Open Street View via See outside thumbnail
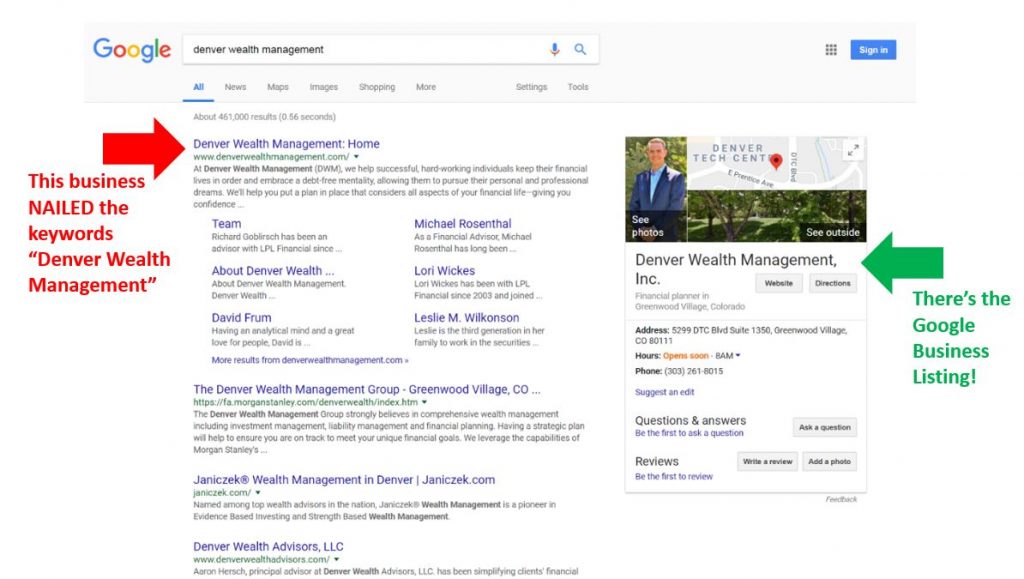This screenshot has height=579, width=1024. point(835,230)
